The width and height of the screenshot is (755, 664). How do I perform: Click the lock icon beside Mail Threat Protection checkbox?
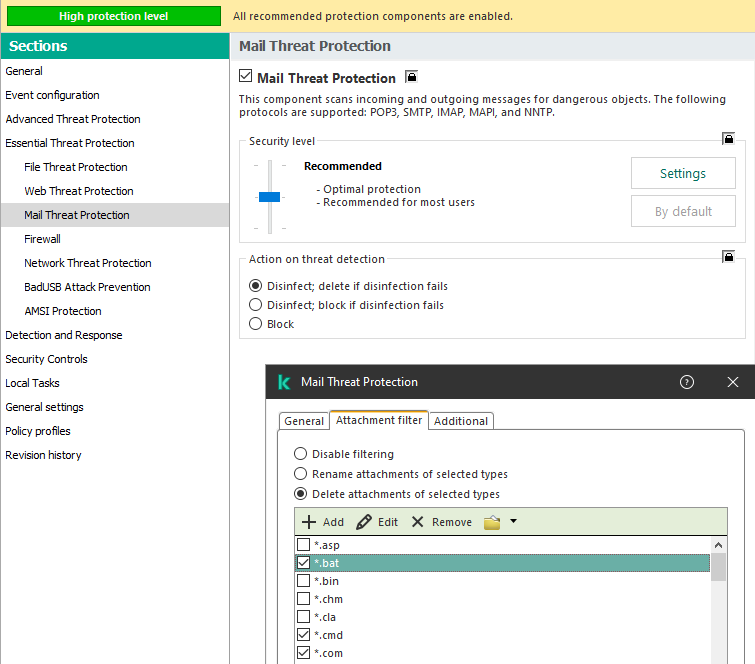(411, 77)
